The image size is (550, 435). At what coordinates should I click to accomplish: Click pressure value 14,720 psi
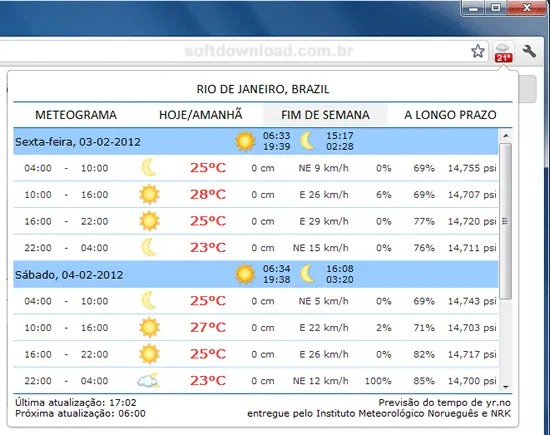pyautogui.click(x=472, y=222)
